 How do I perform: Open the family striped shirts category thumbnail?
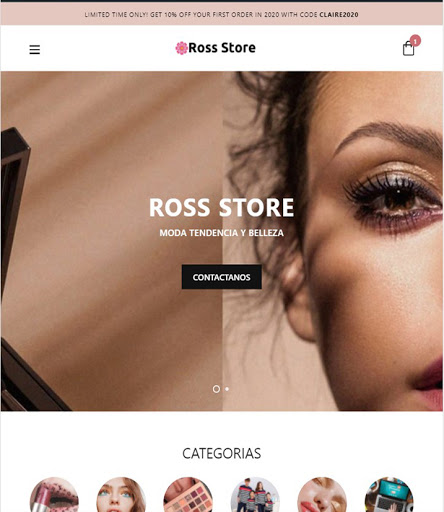tap(255, 495)
